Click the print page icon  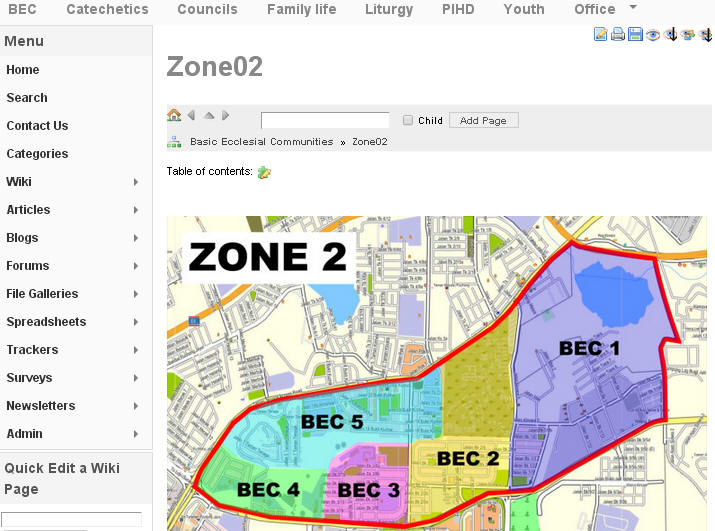pos(618,35)
